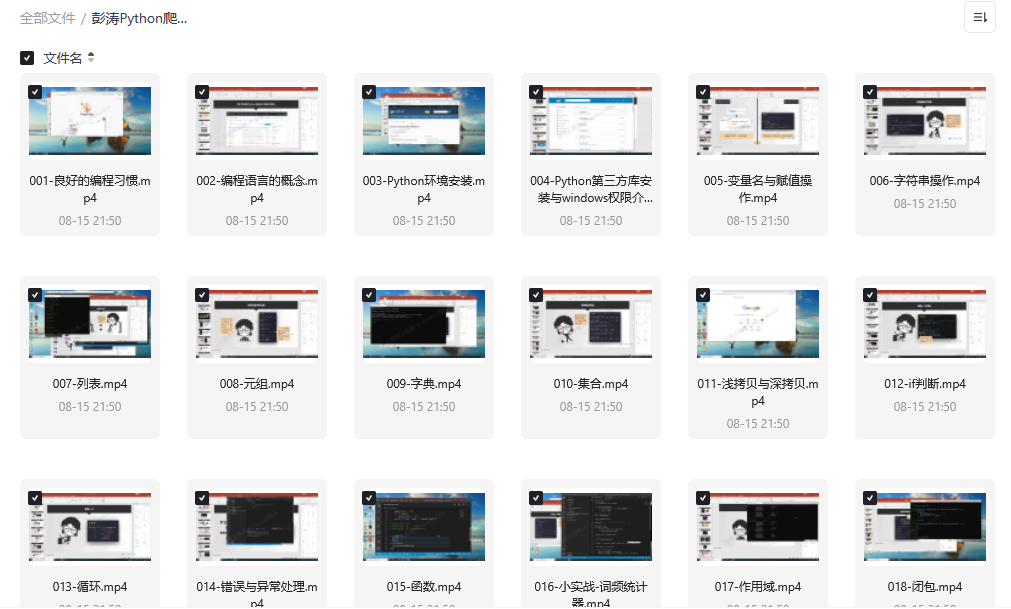The width and height of the screenshot is (1011, 609).
Task: Open the 002-编程语言的概念.mp4 thumbnail
Action: tap(257, 121)
